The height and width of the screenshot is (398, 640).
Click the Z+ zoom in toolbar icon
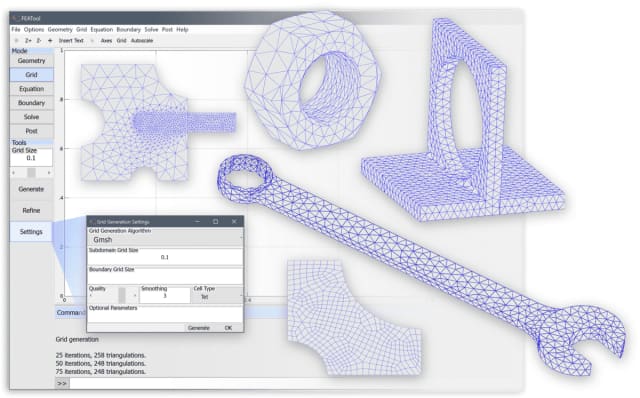pos(28,40)
